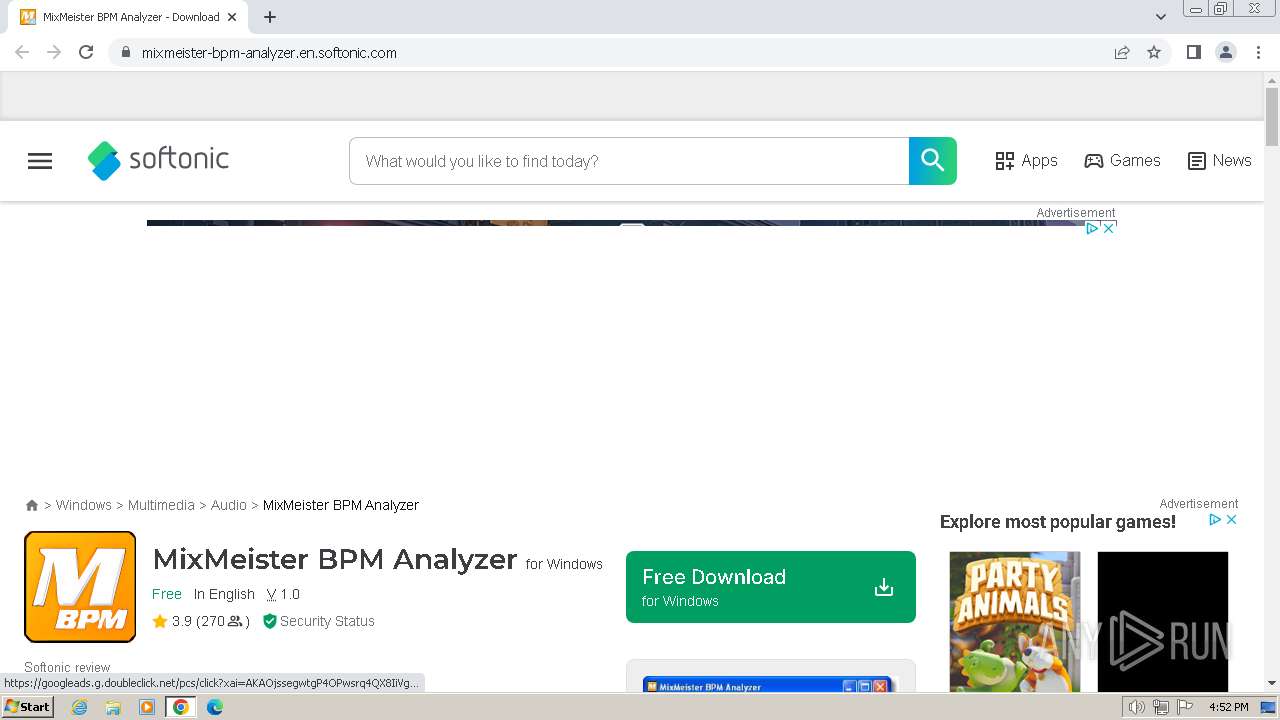
Task: Select the MixMeister BPM Analyzer tab
Action: tap(130, 17)
